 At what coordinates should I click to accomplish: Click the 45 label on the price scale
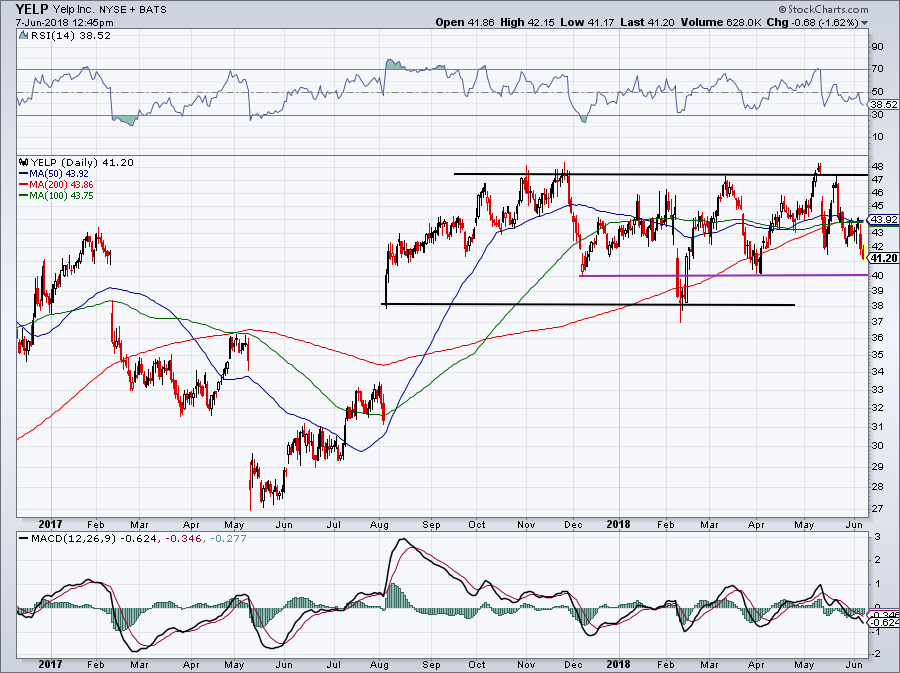pos(878,206)
